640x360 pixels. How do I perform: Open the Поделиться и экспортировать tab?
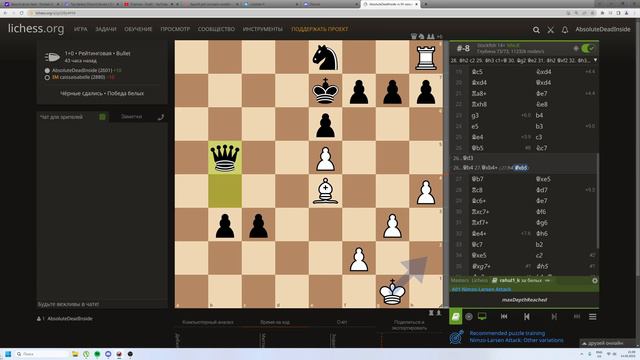(x=409, y=325)
